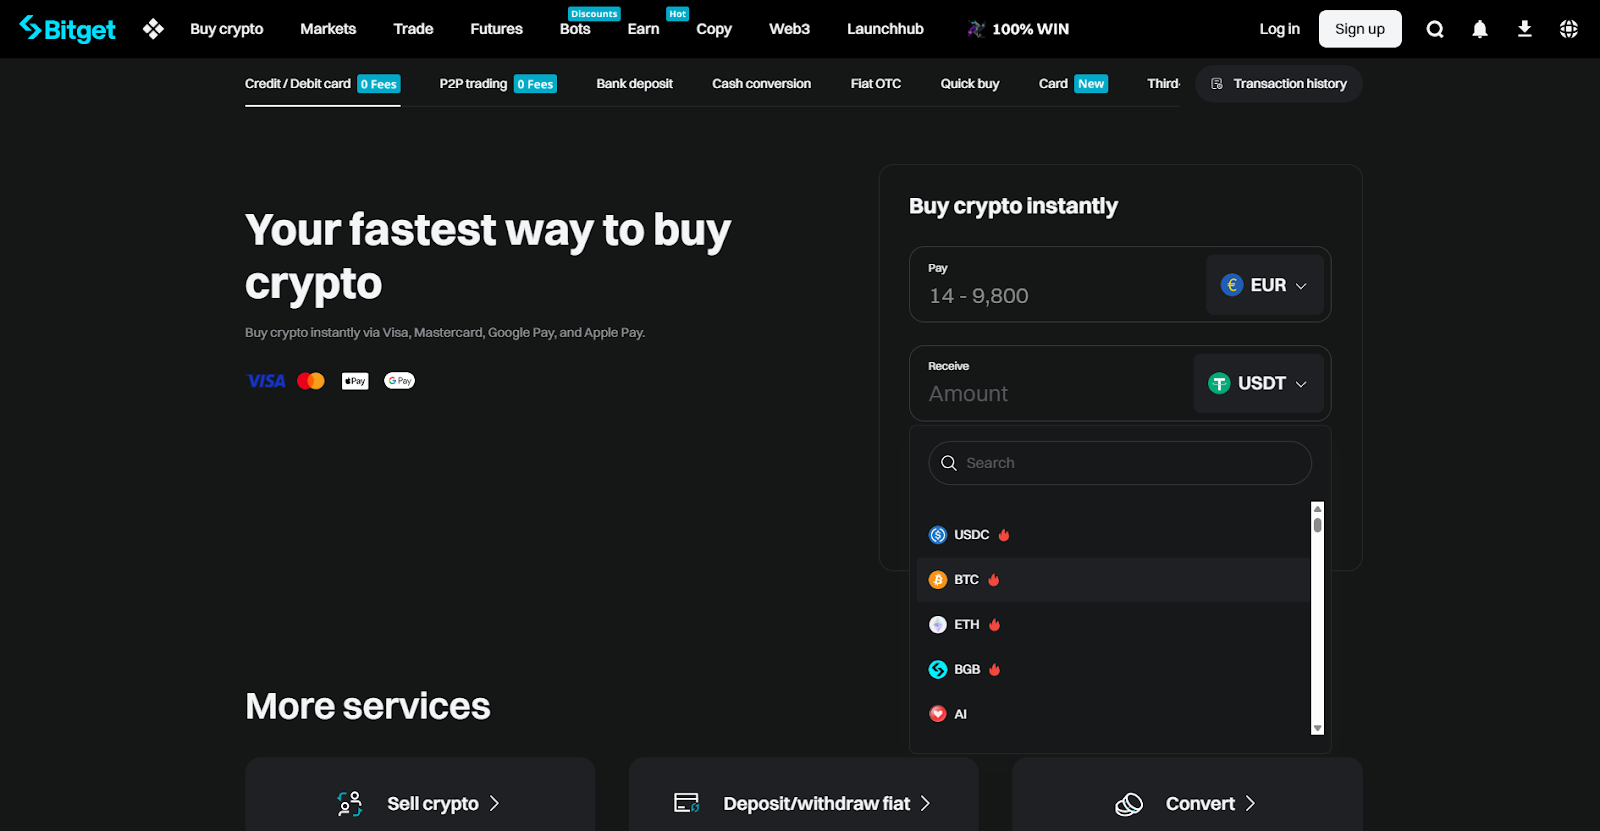
Task: Switch to Quick buy tab
Action: tap(969, 84)
